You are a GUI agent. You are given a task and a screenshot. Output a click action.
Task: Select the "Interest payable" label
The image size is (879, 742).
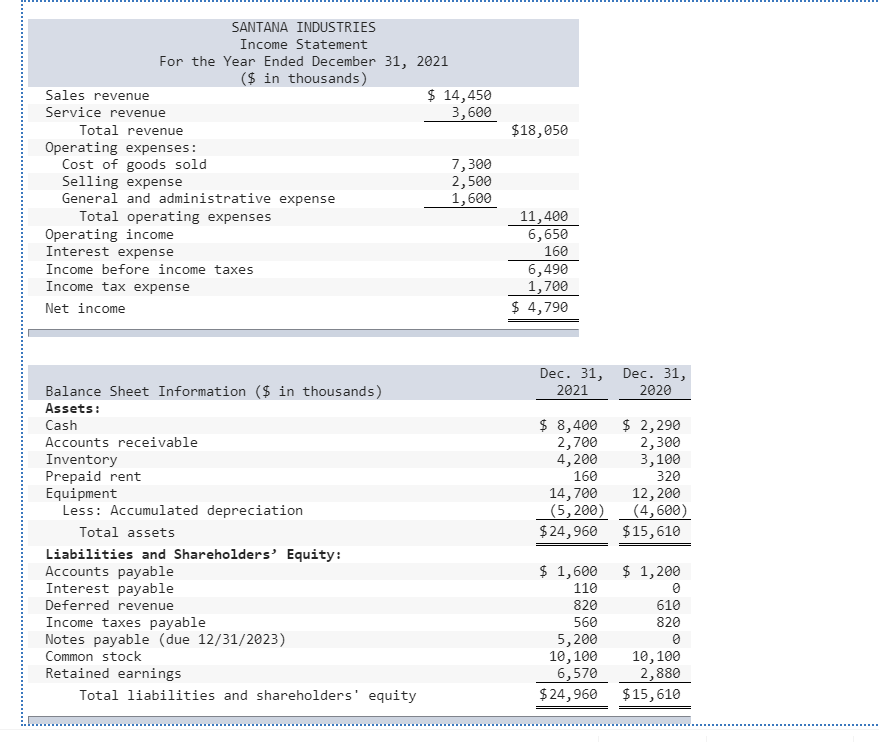click(109, 589)
